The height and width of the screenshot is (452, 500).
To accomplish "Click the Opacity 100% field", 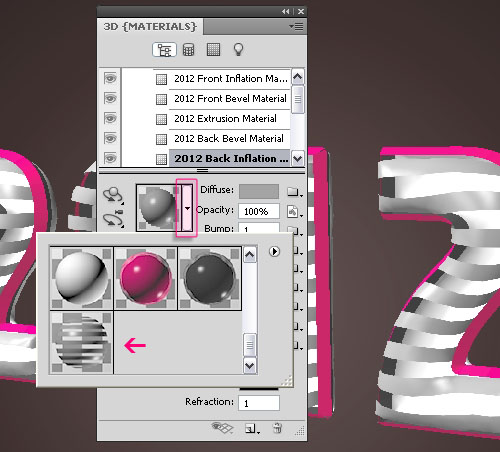I will click(259, 211).
